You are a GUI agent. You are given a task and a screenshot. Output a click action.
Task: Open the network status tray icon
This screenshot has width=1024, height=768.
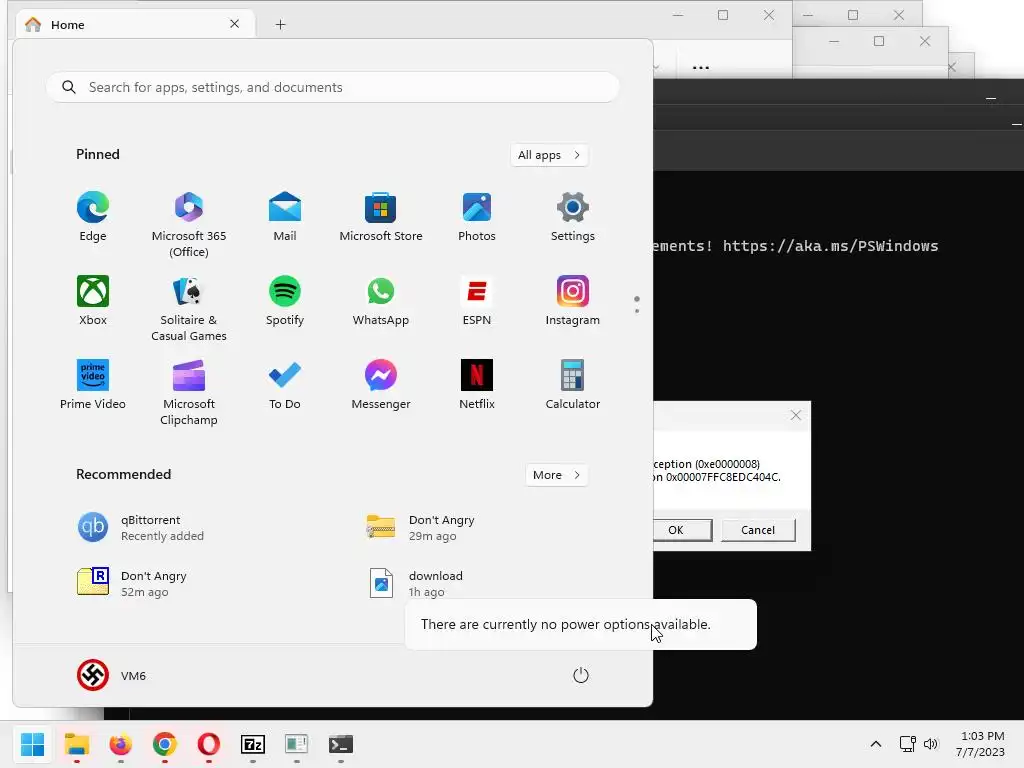907,744
